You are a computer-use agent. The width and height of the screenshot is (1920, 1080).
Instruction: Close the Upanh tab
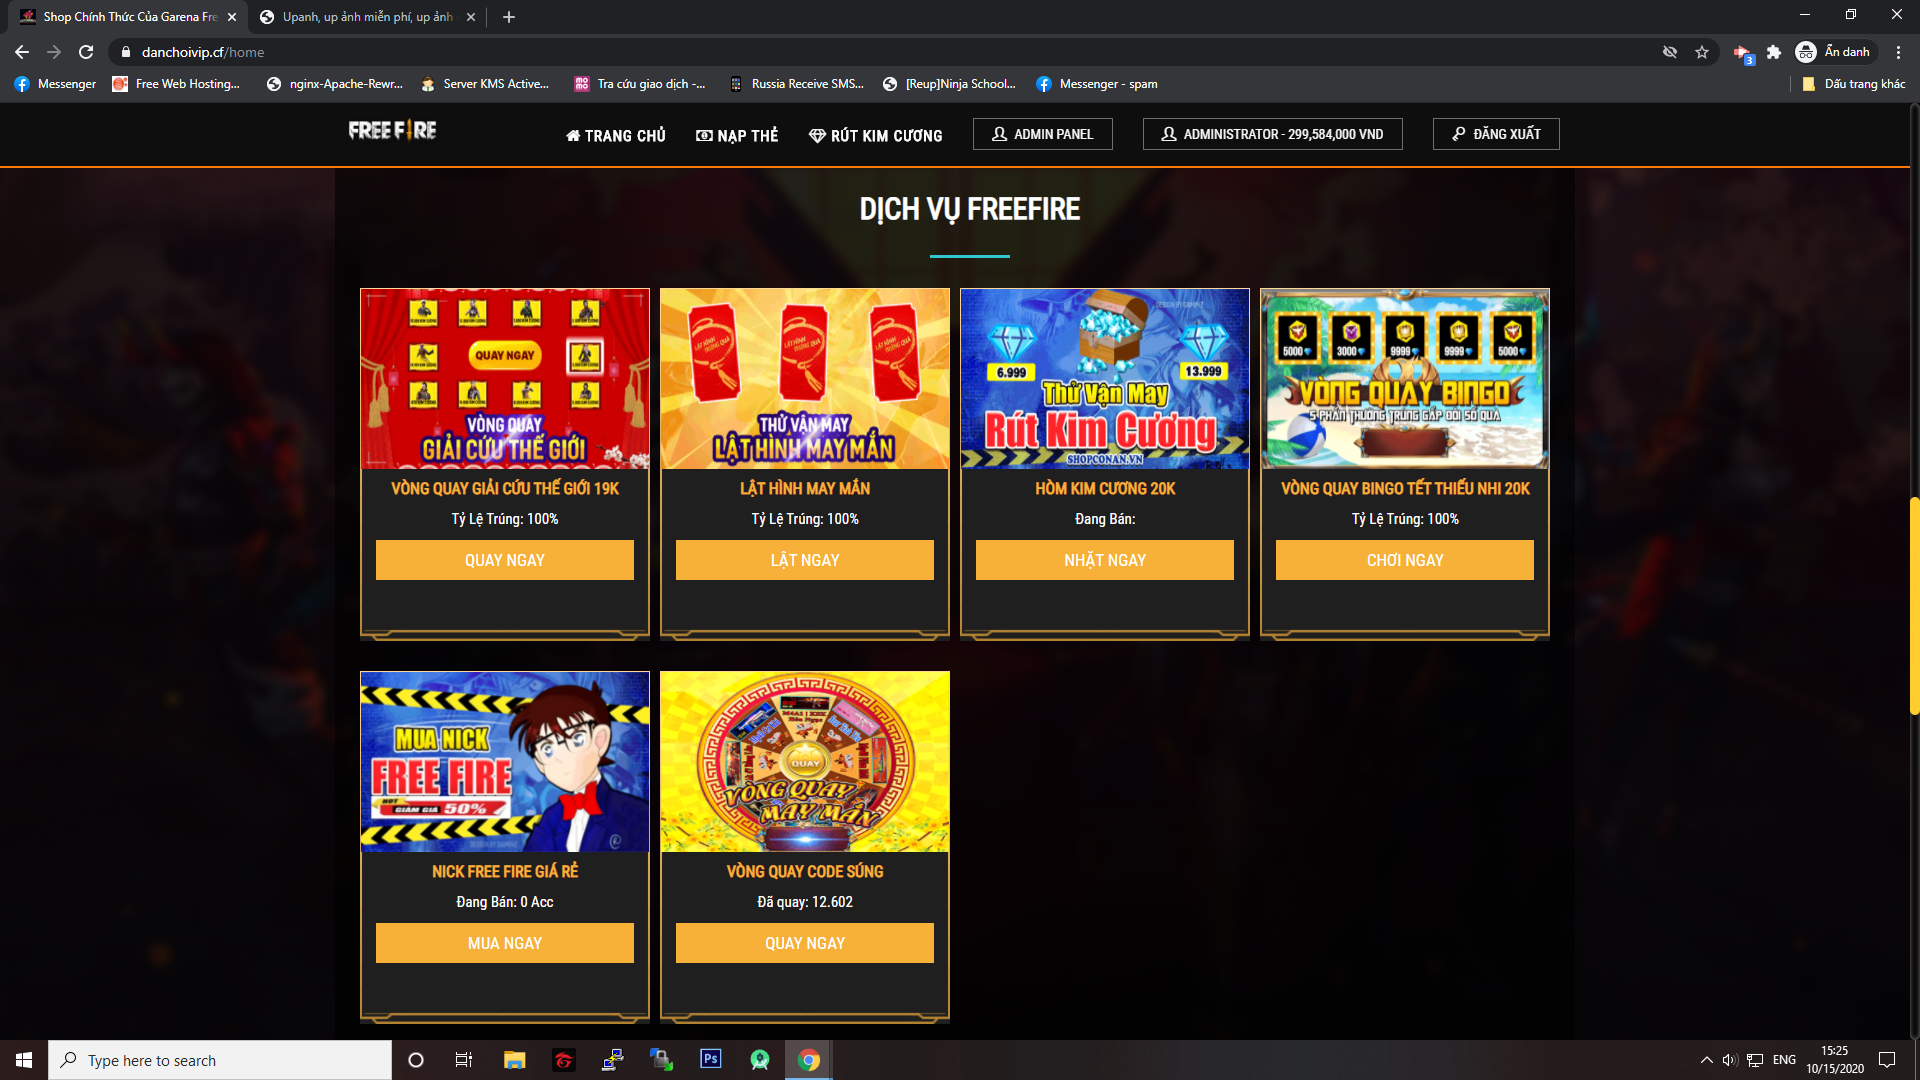(471, 17)
